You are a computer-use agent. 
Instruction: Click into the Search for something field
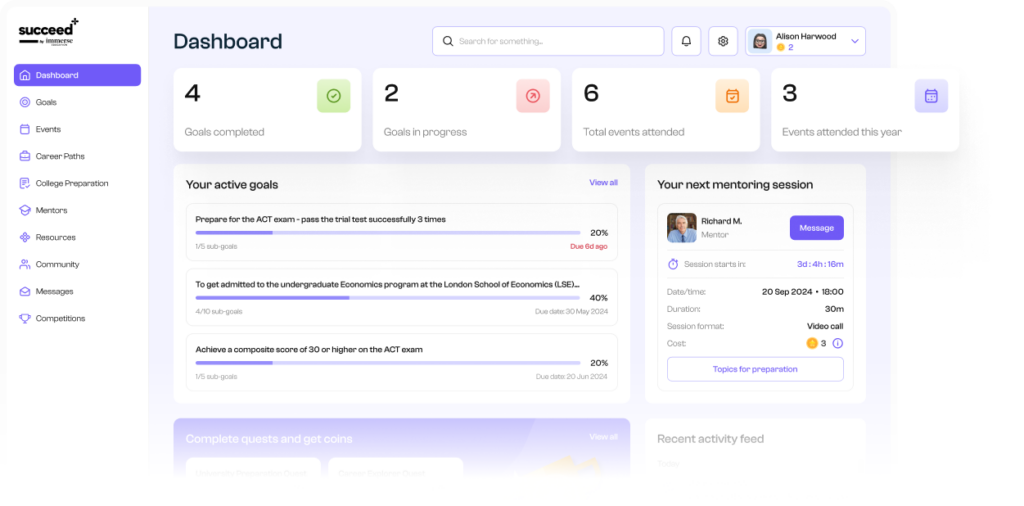[555, 41]
